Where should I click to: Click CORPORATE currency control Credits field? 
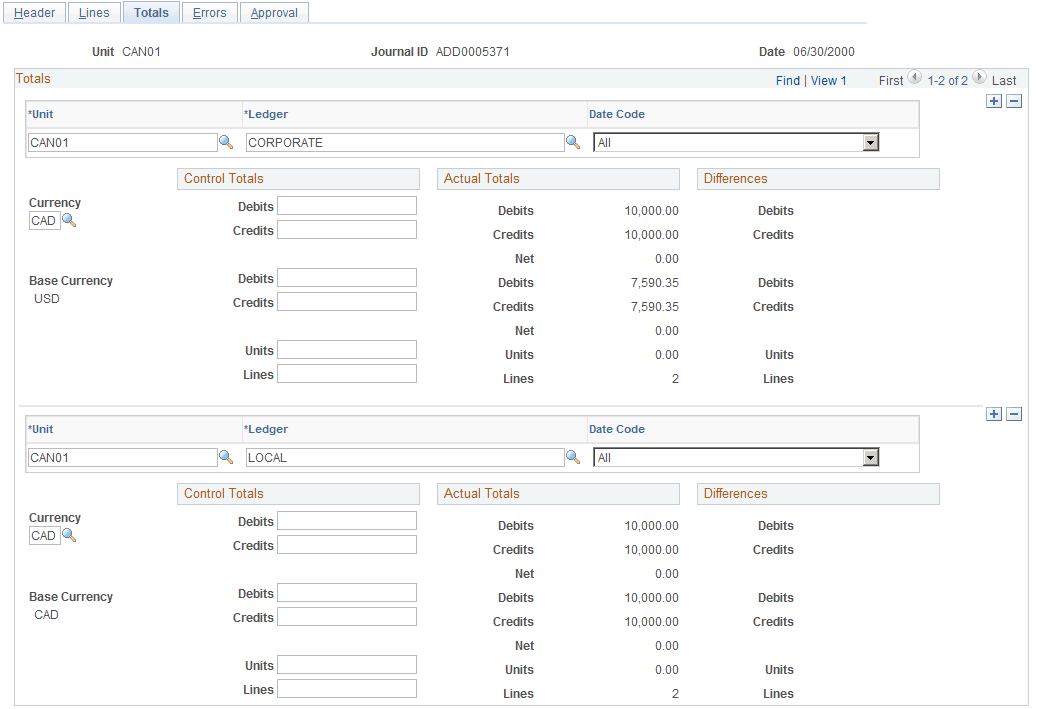347,229
